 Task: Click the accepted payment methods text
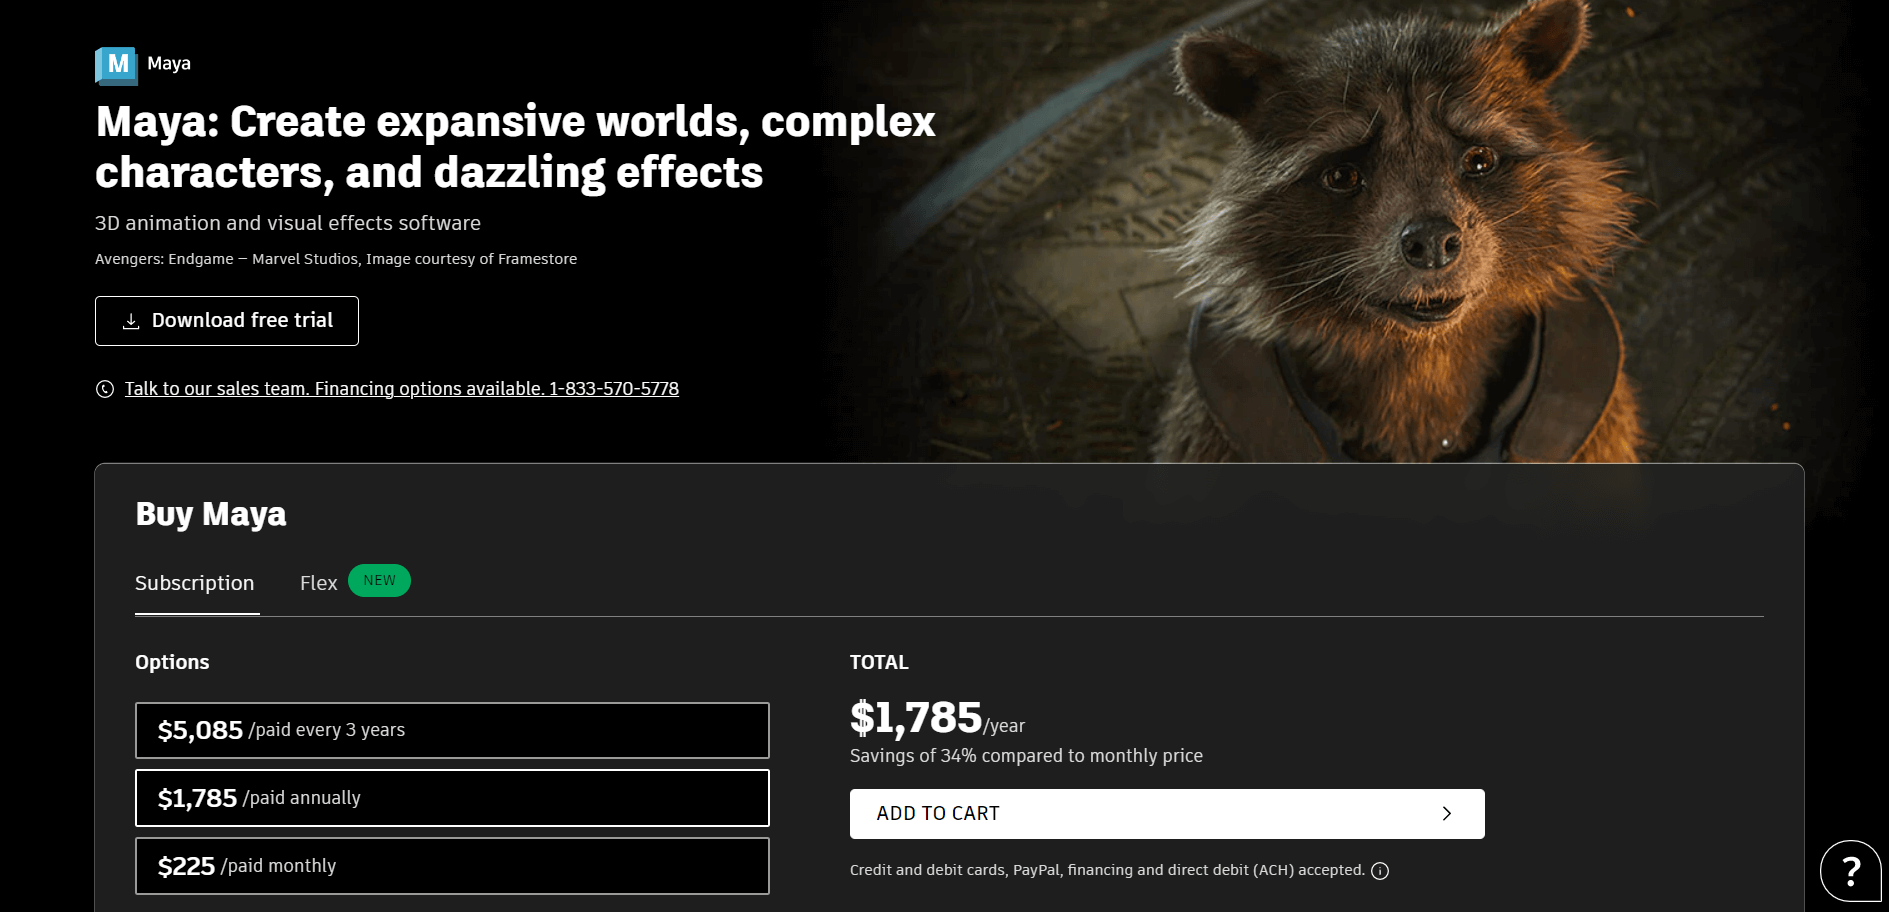1107,870
